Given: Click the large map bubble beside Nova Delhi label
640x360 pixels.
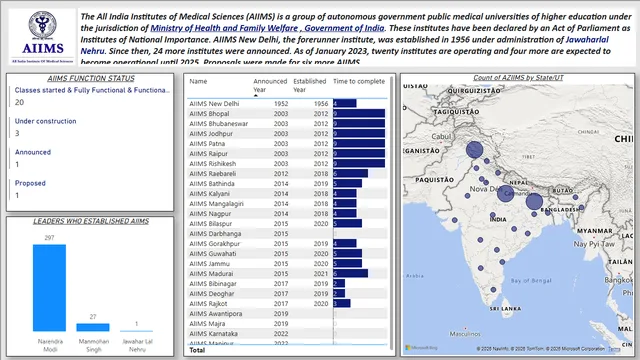Looking at the screenshot, I should point(505,193).
